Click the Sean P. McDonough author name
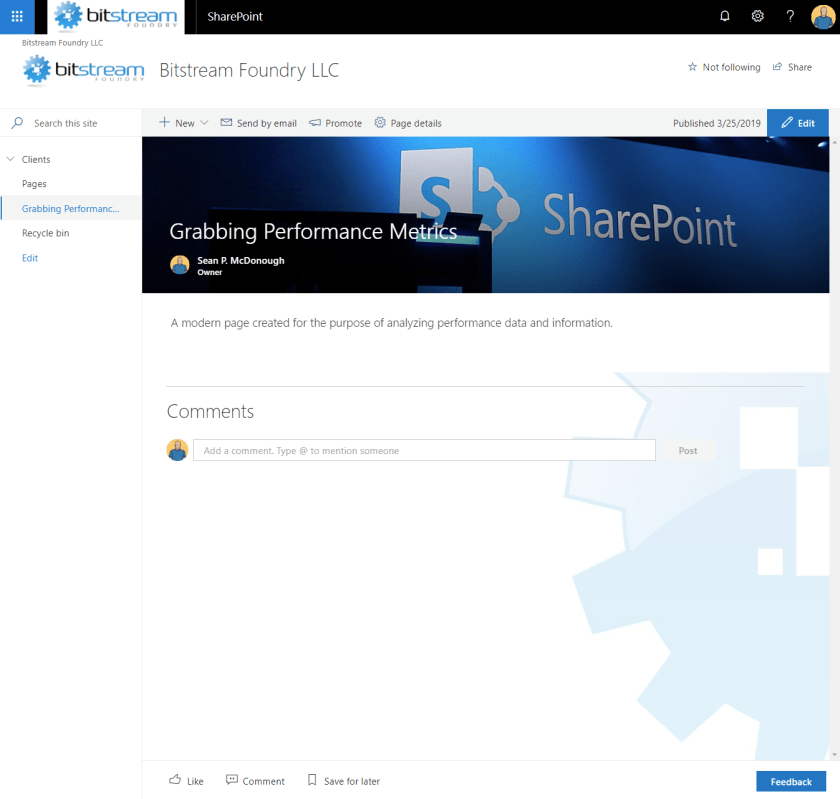This screenshot has height=799, width=840. (x=241, y=260)
